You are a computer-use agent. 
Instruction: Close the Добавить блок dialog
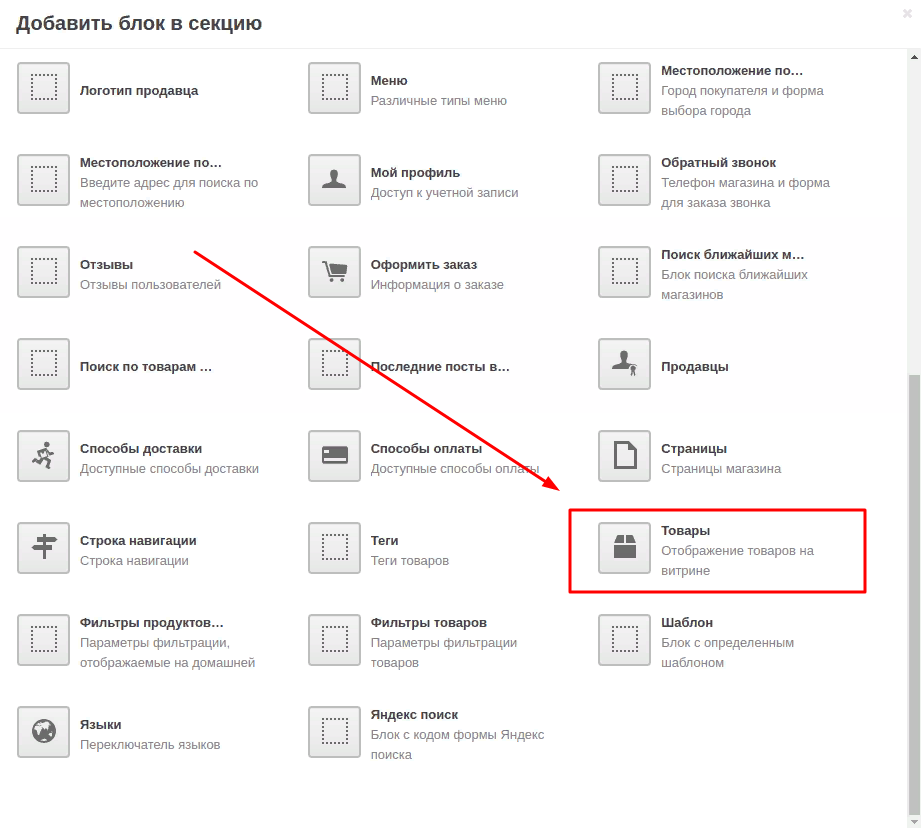(907, 14)
